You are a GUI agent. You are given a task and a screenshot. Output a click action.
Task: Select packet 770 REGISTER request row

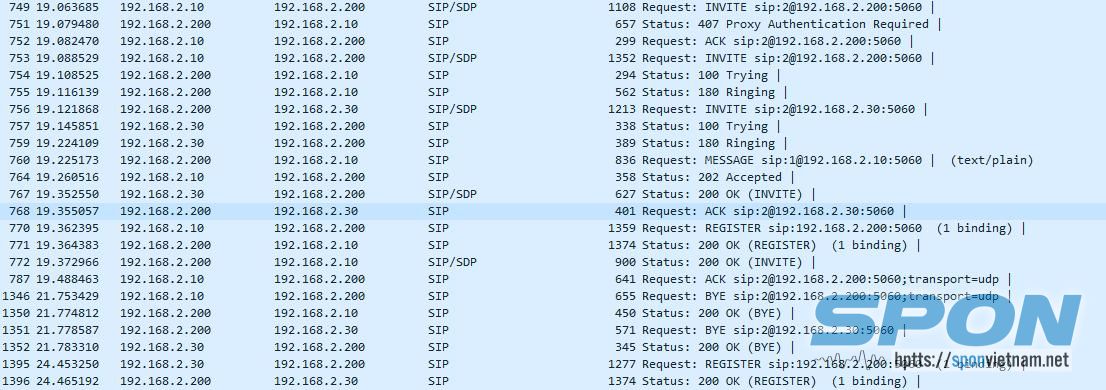[x=553, y=228]
